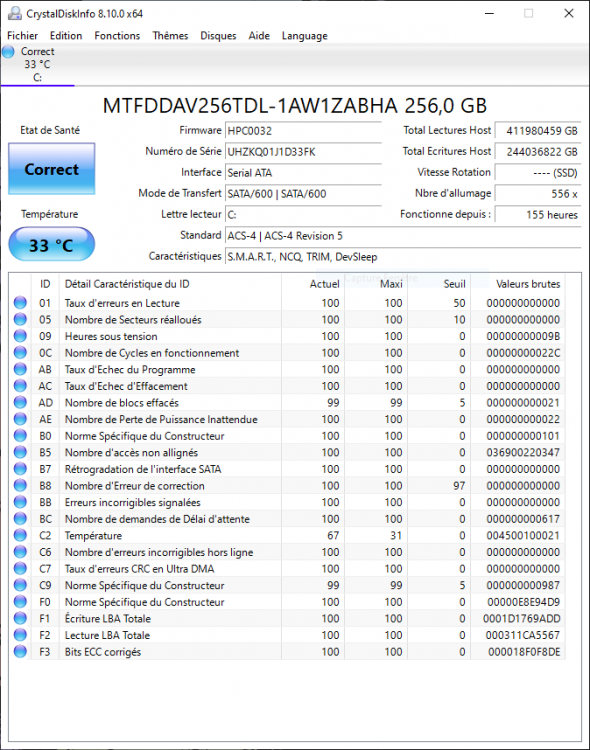The image size is (590, 750).
Task: Click the CrystalDiskInfo app icon in title bar
Action: 14,13
